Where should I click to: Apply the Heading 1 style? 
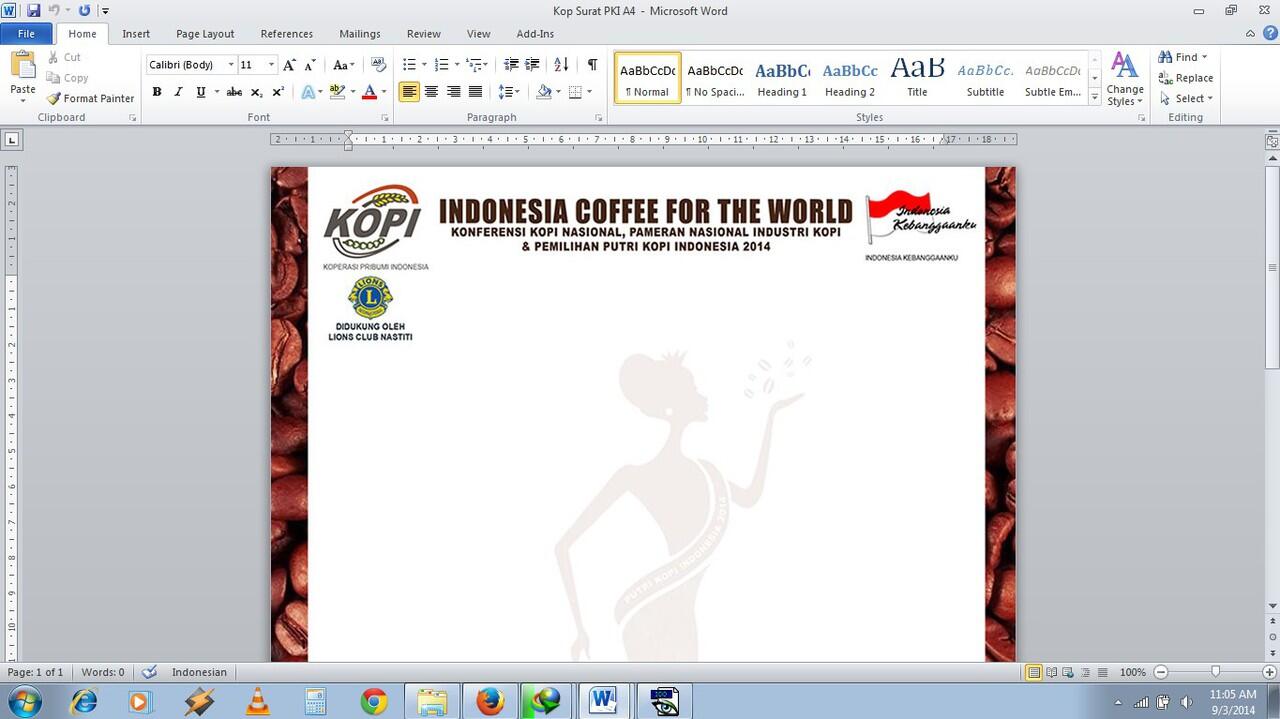click(x=782, y=79)
